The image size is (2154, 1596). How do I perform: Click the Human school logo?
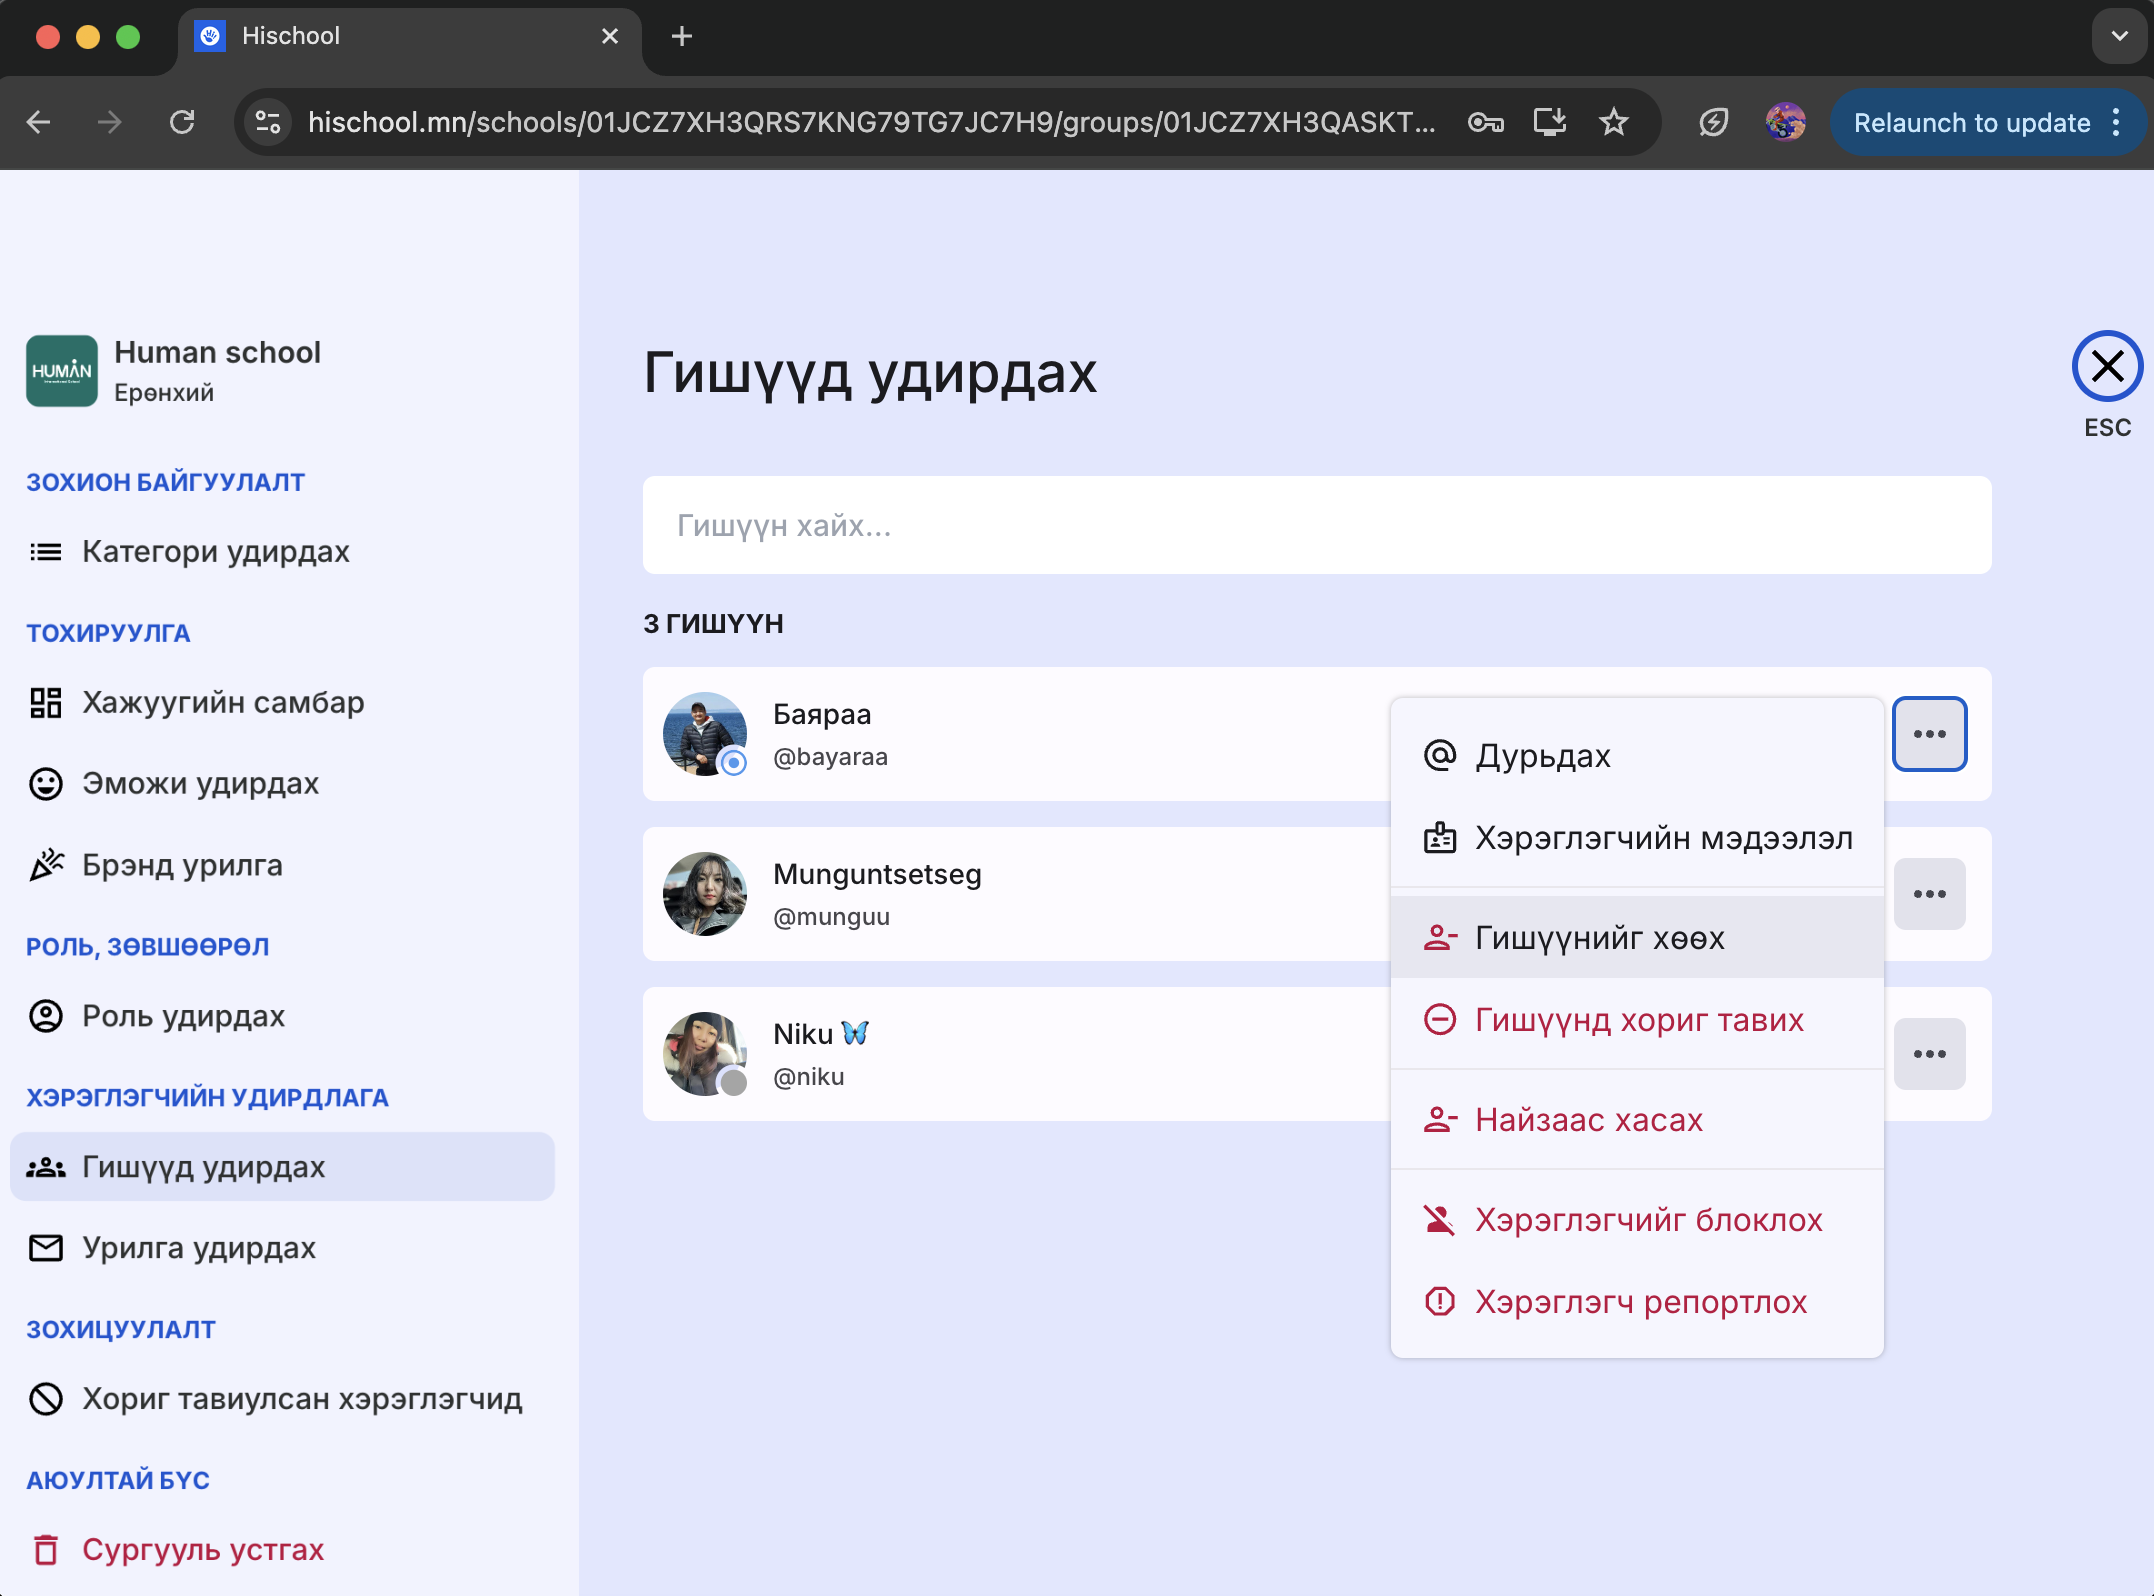coord(62,371)
